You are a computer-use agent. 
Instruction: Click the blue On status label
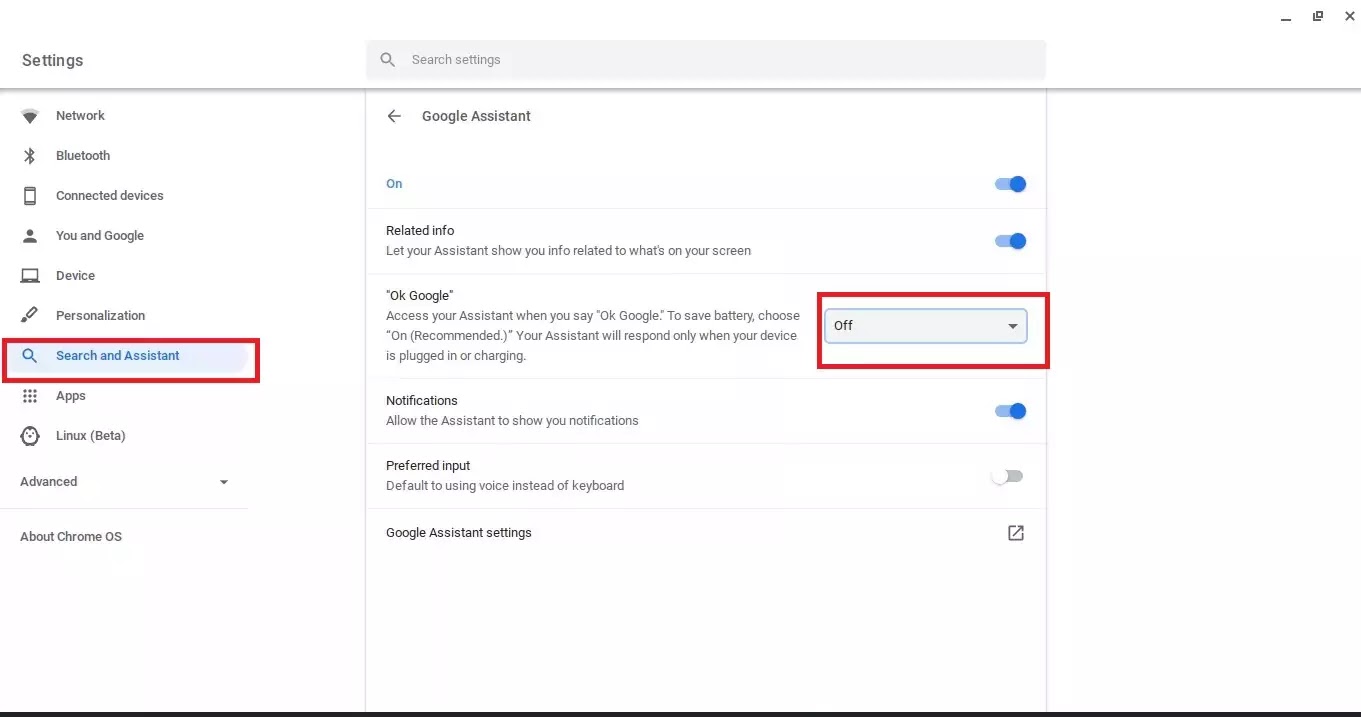click(x=394, y=184)
